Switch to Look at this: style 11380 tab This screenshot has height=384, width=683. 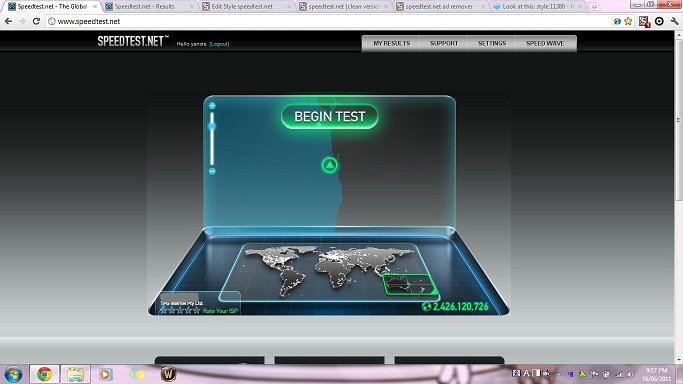538,7
